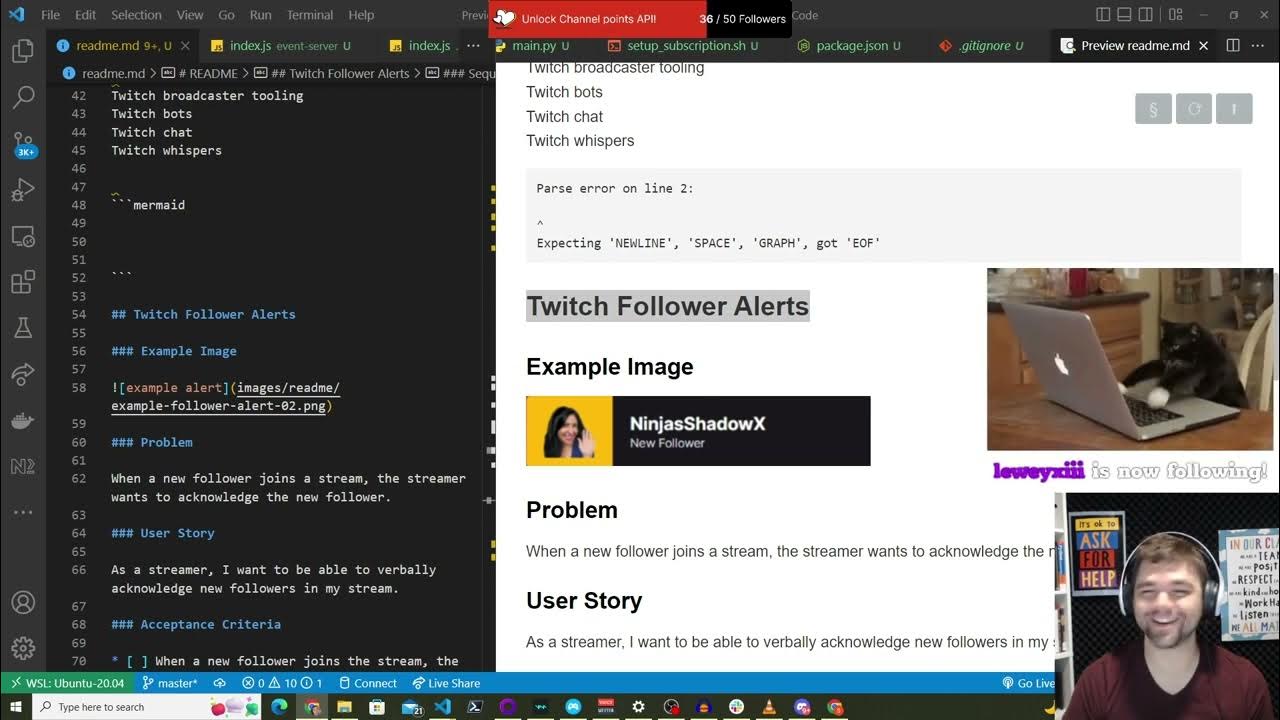Image resolution: width=1280 pixels, height=720 pixels.
Task: Open the Accounts icon in activity bar
Action: point(23,603)
